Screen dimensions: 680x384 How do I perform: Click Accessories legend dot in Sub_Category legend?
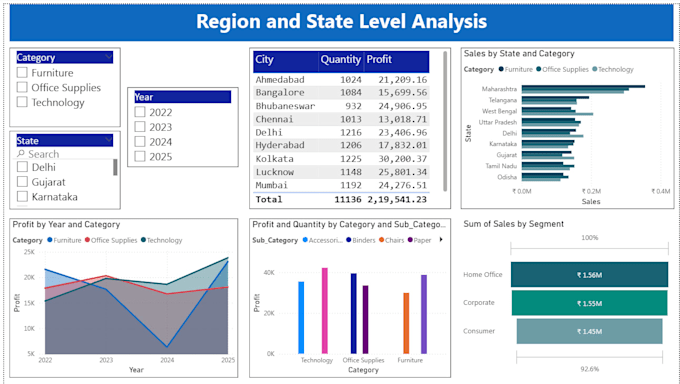(305, 240)
